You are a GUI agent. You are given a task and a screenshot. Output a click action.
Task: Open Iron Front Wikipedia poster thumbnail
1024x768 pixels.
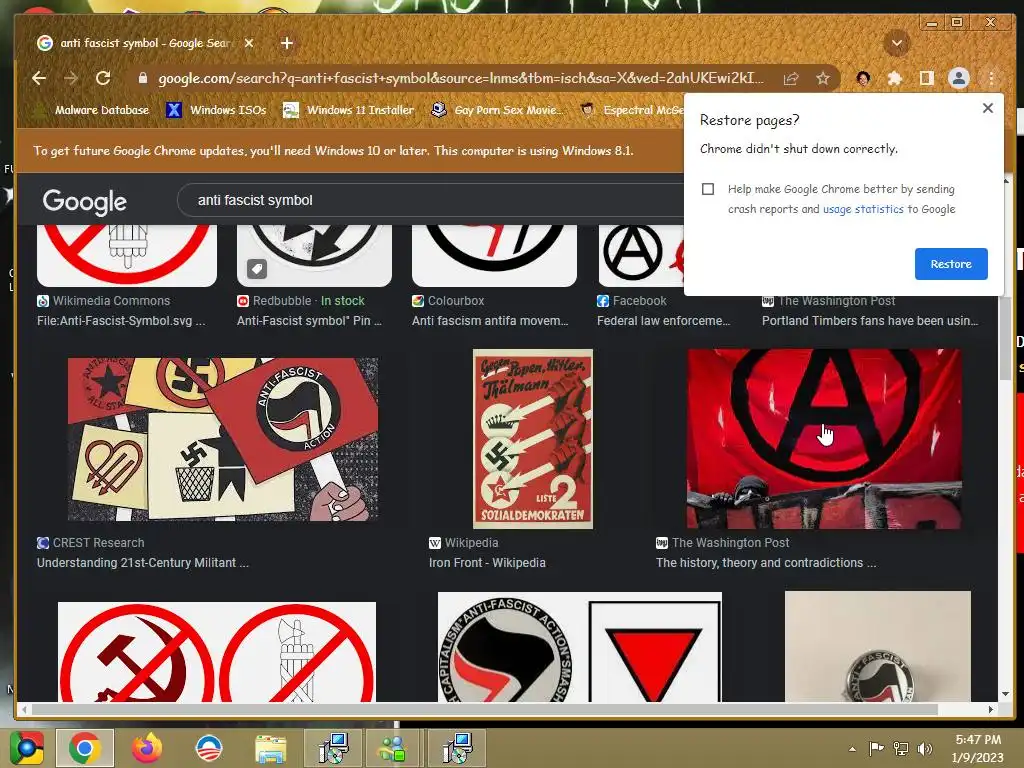pyautogui.click(x=533, y=439)
